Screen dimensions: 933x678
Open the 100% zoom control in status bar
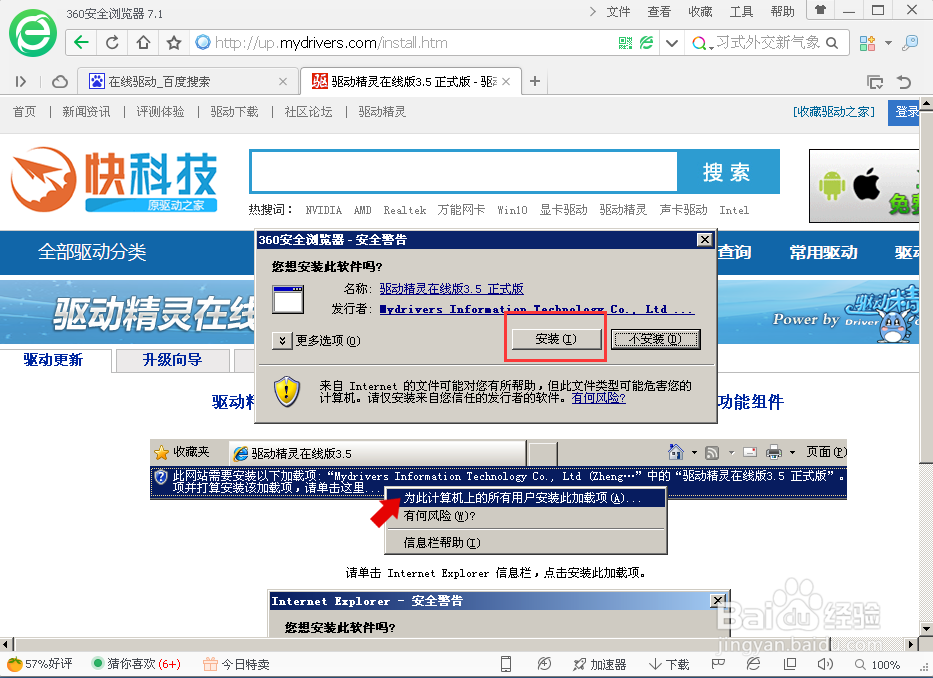(x=877, y=664)
